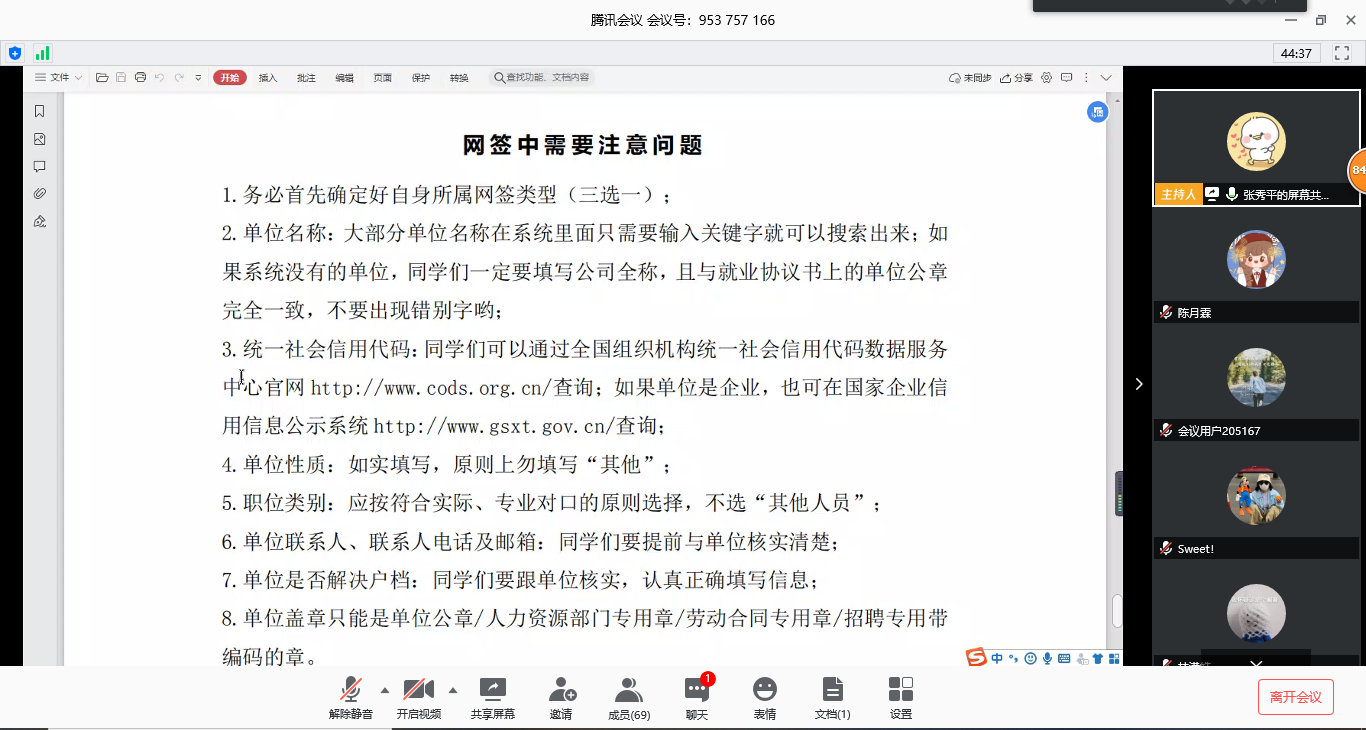This screenshot has height=730, width=1366.
Task: Switch to the 批注 tab
Action: click(306, 78)
